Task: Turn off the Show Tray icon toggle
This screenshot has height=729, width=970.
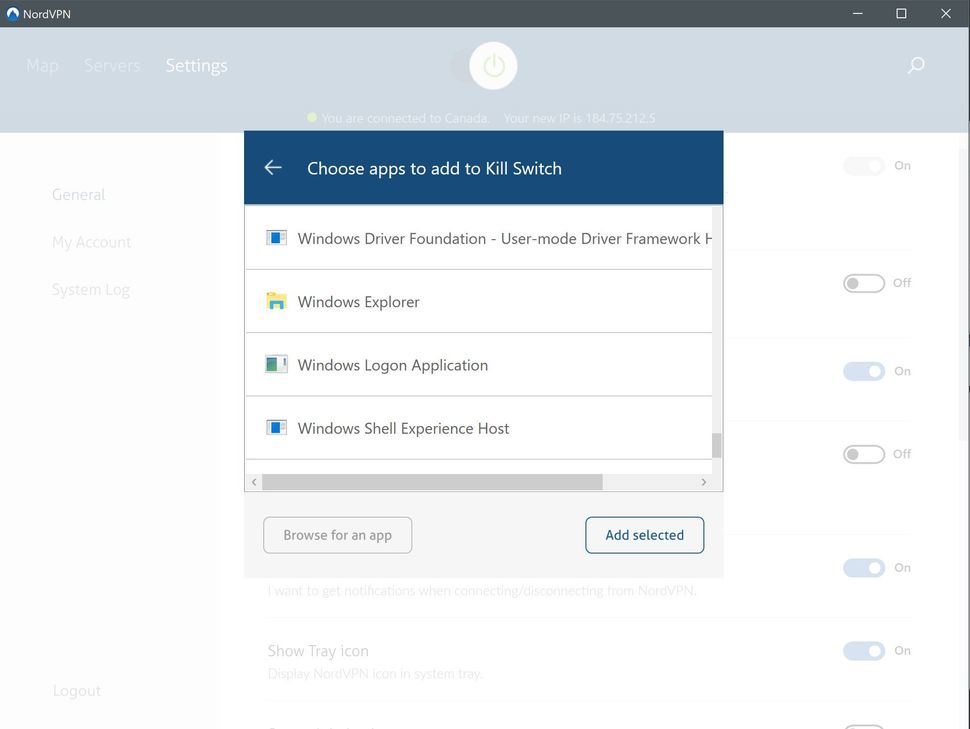Action: [862, 651]
